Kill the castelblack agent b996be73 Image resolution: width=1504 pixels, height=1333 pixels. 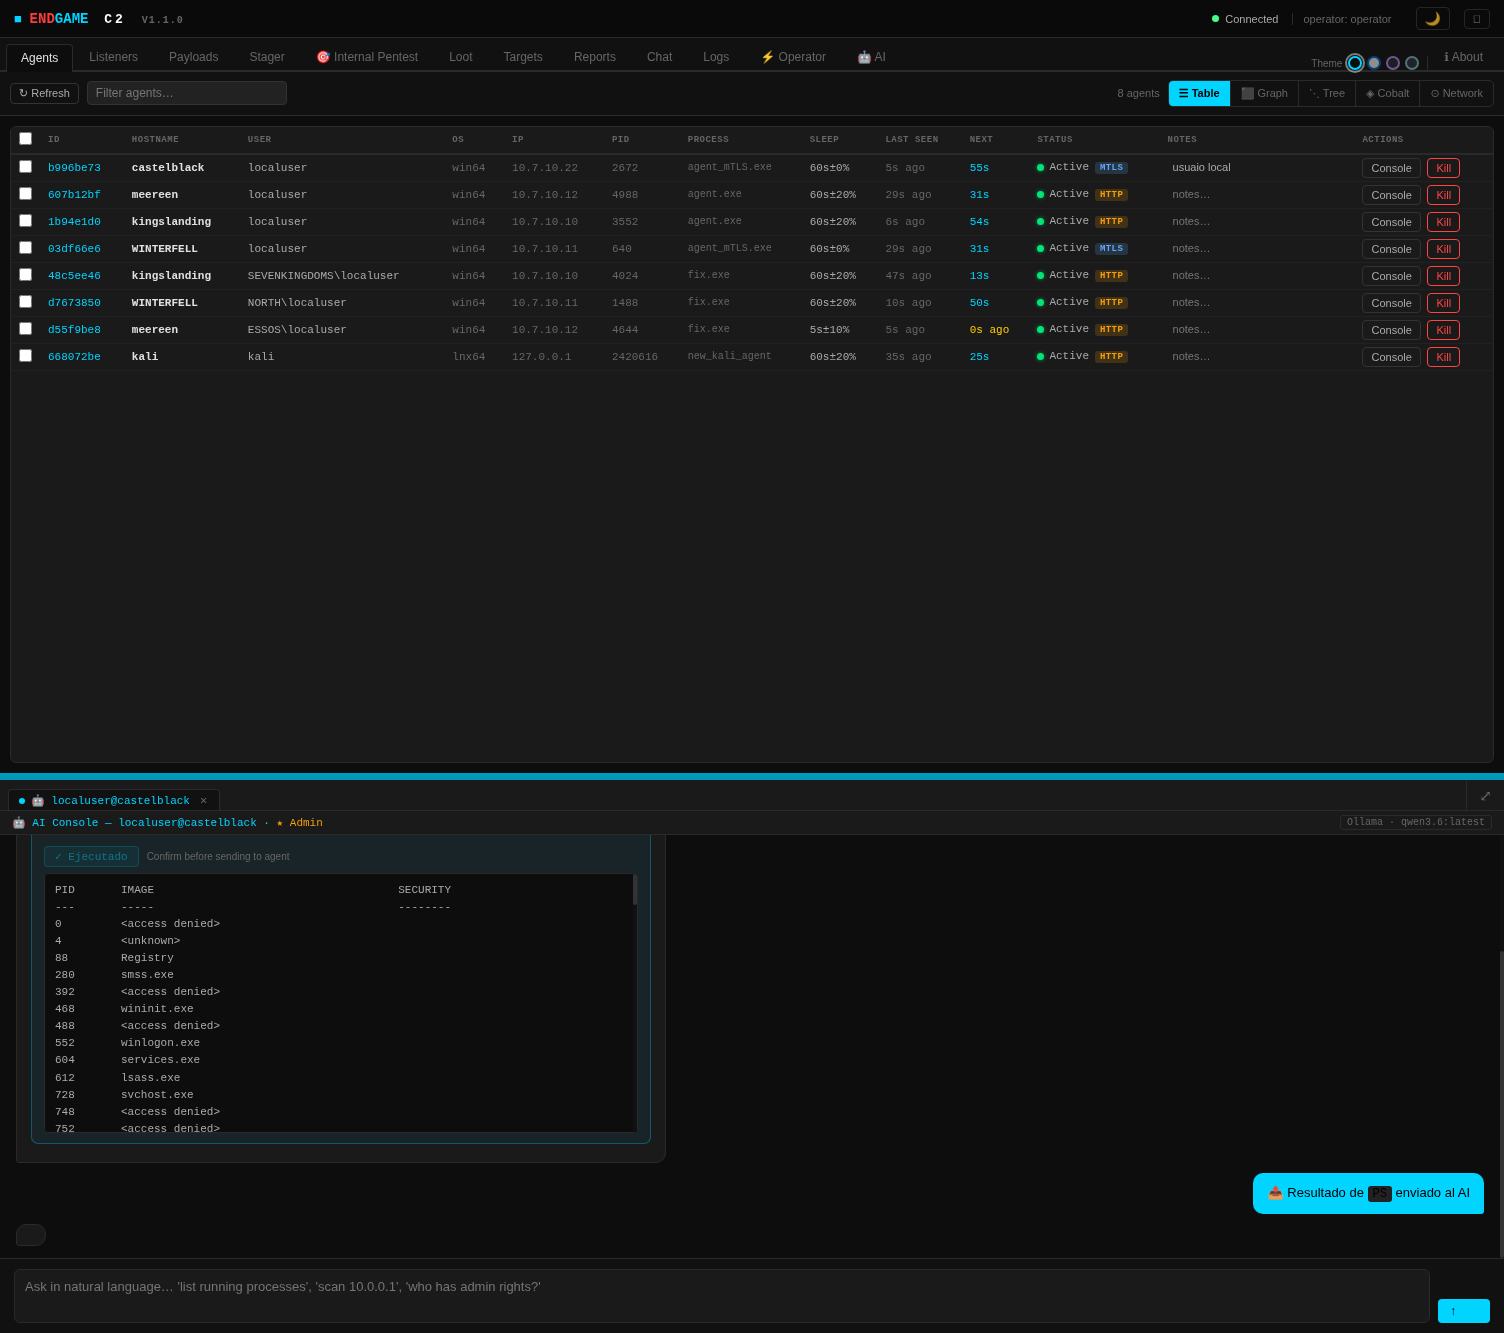1443,168
